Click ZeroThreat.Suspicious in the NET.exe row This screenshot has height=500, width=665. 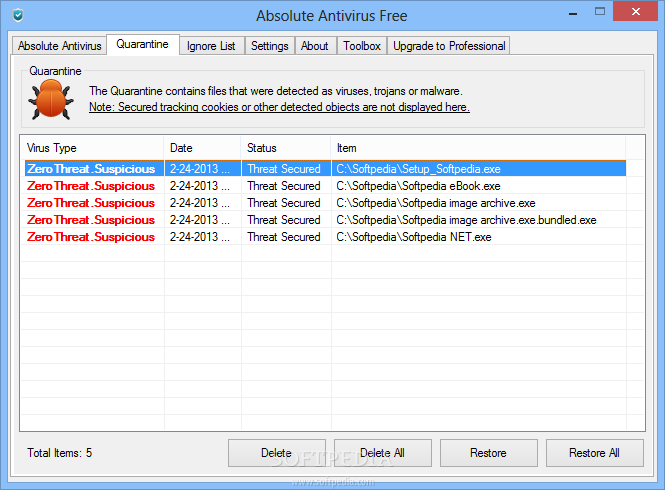pyautogui.click(x=91, y=237)
